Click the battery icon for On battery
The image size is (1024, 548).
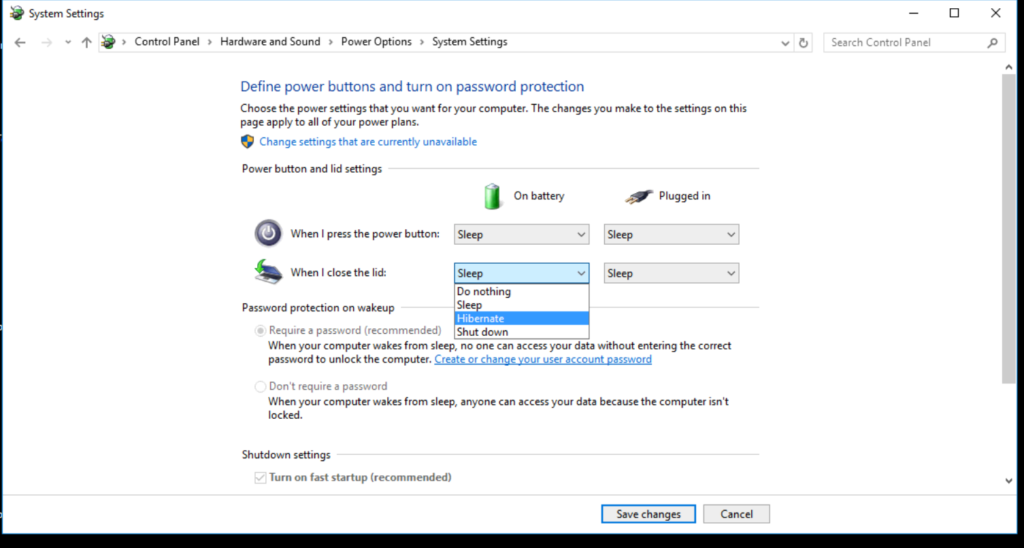coord(492,196)
